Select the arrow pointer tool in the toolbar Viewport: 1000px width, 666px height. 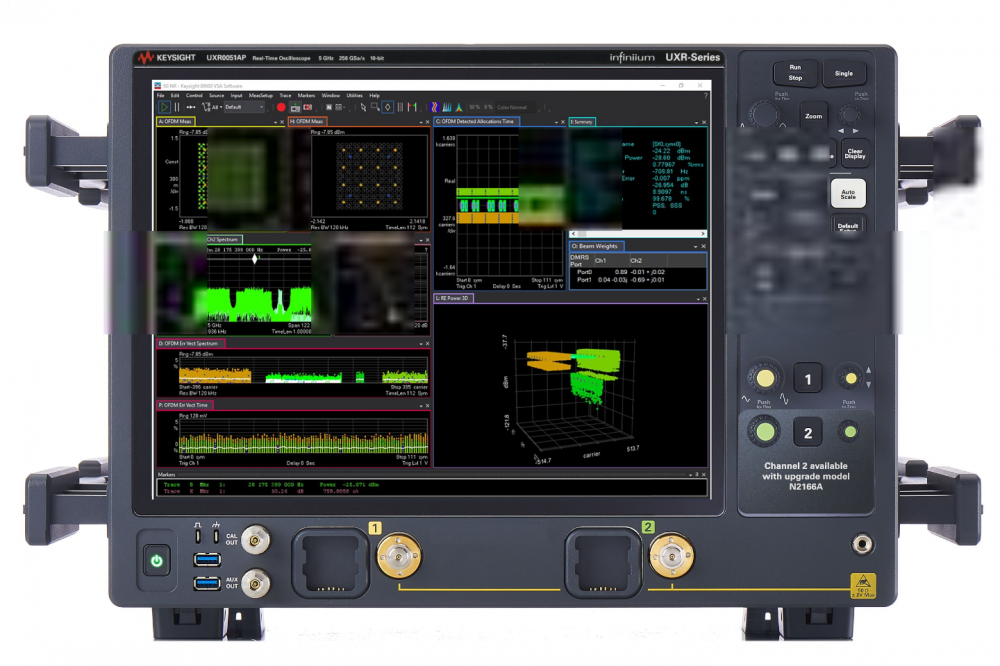click(363, 107)
